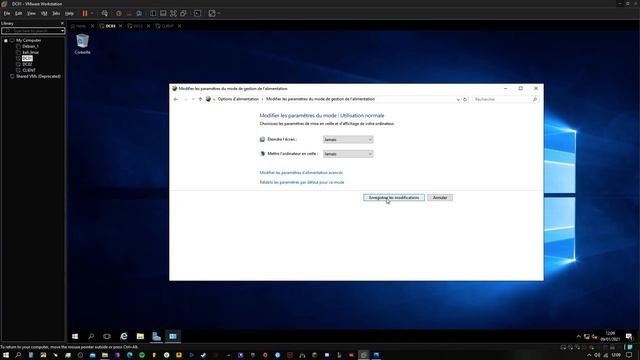Select kali_linux in library tree
This screenshot has height=360, width=640.
click(x=31, y=52)
